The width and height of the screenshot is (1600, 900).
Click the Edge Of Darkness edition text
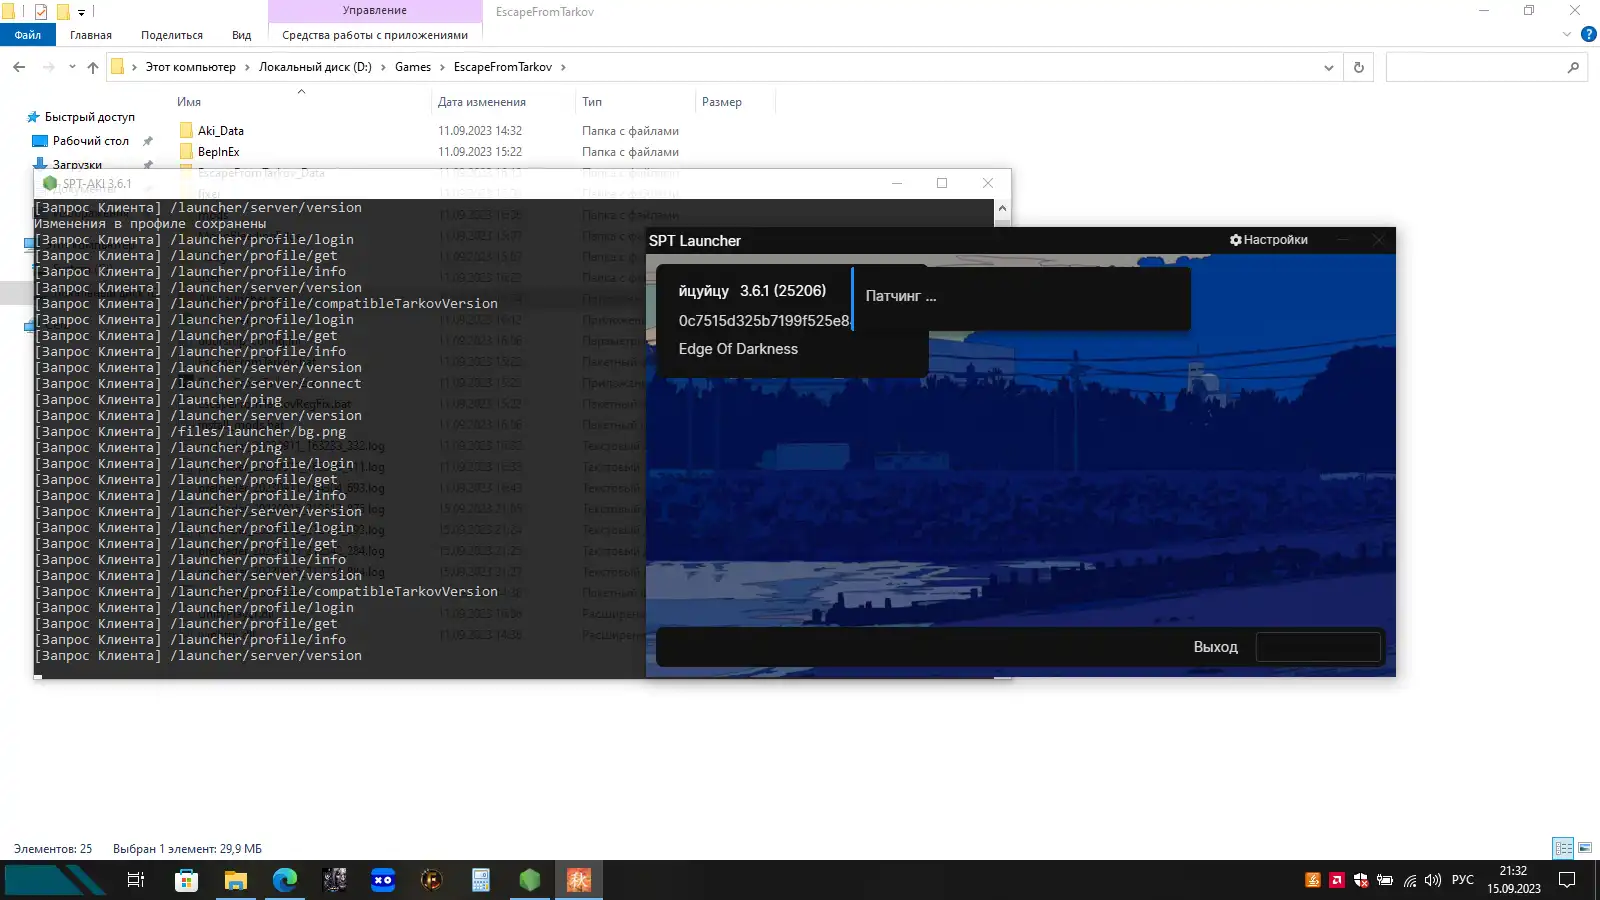[x=738, y=349]
